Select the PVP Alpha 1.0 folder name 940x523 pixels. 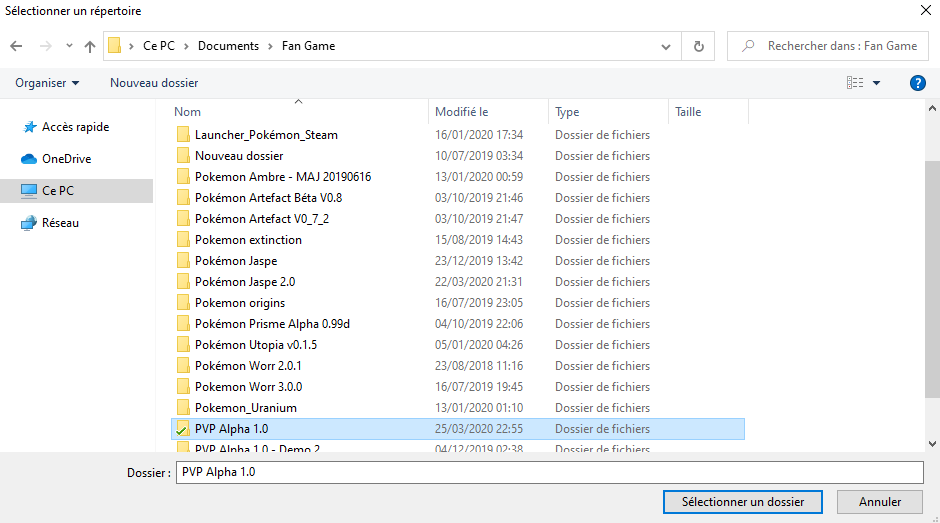[231, 429]
